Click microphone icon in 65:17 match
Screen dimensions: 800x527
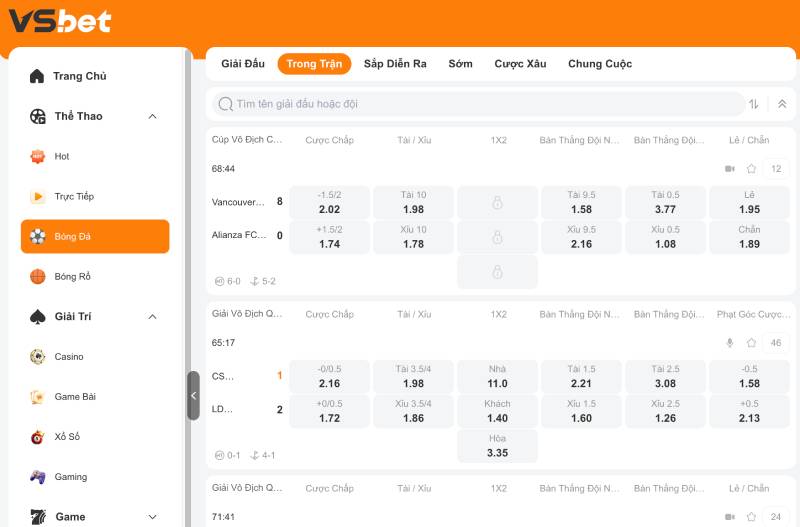729,343
